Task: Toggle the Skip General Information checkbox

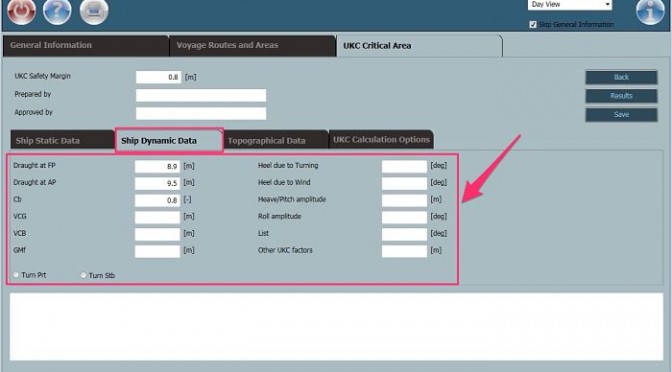Action: pyautogui.click(x=533, y=24)
